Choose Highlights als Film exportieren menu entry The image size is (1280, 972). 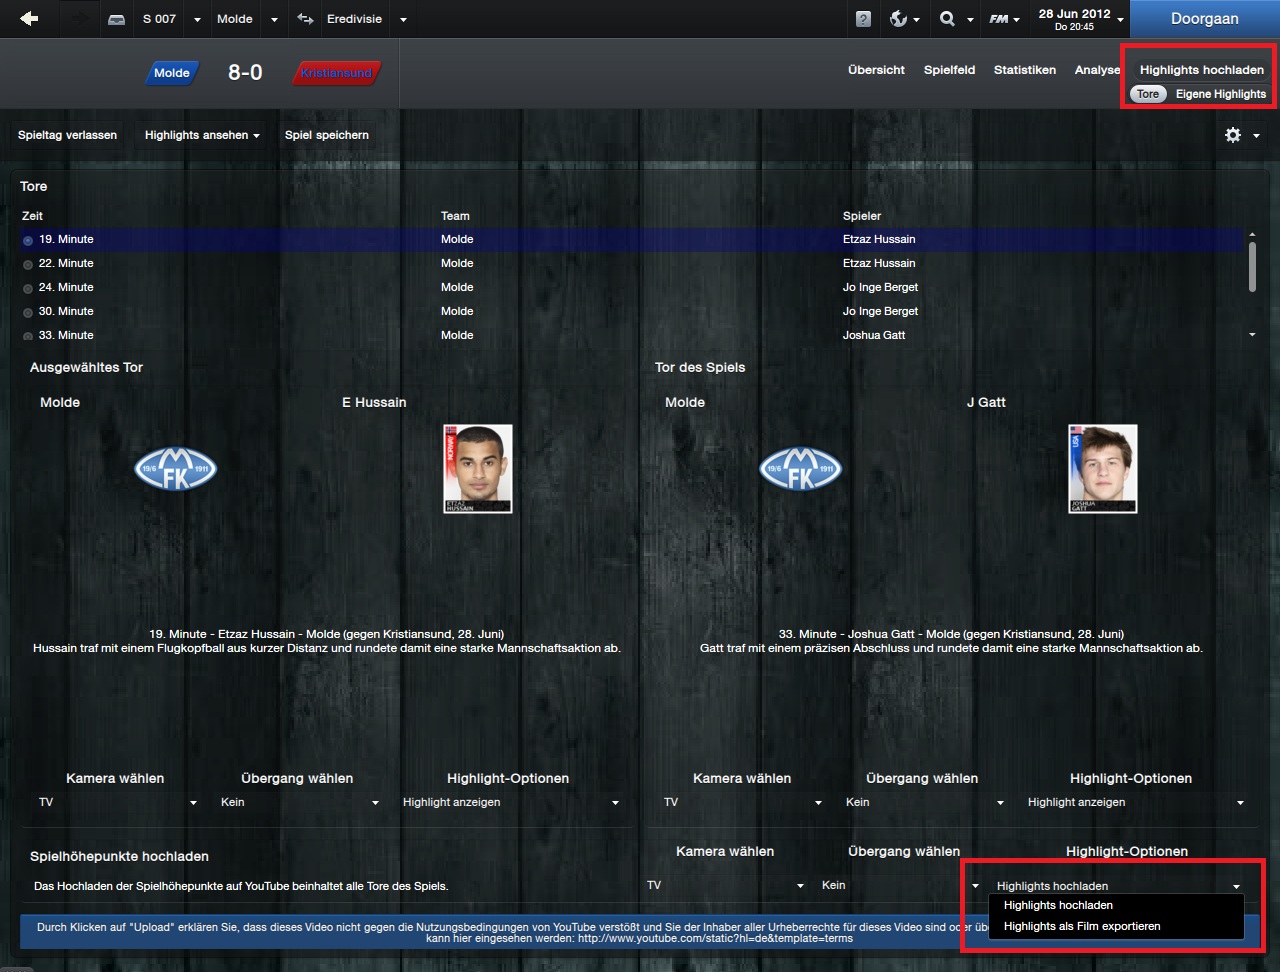1082,926
